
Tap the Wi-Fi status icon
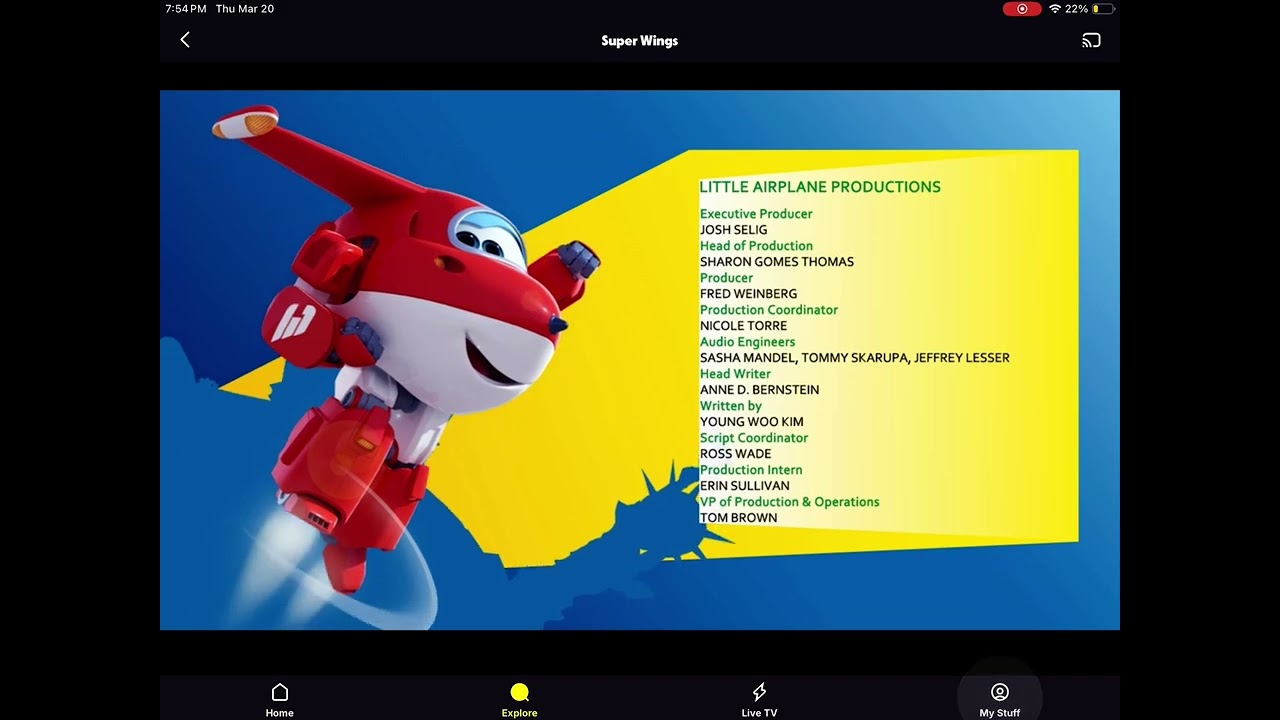pos(1054,9)
